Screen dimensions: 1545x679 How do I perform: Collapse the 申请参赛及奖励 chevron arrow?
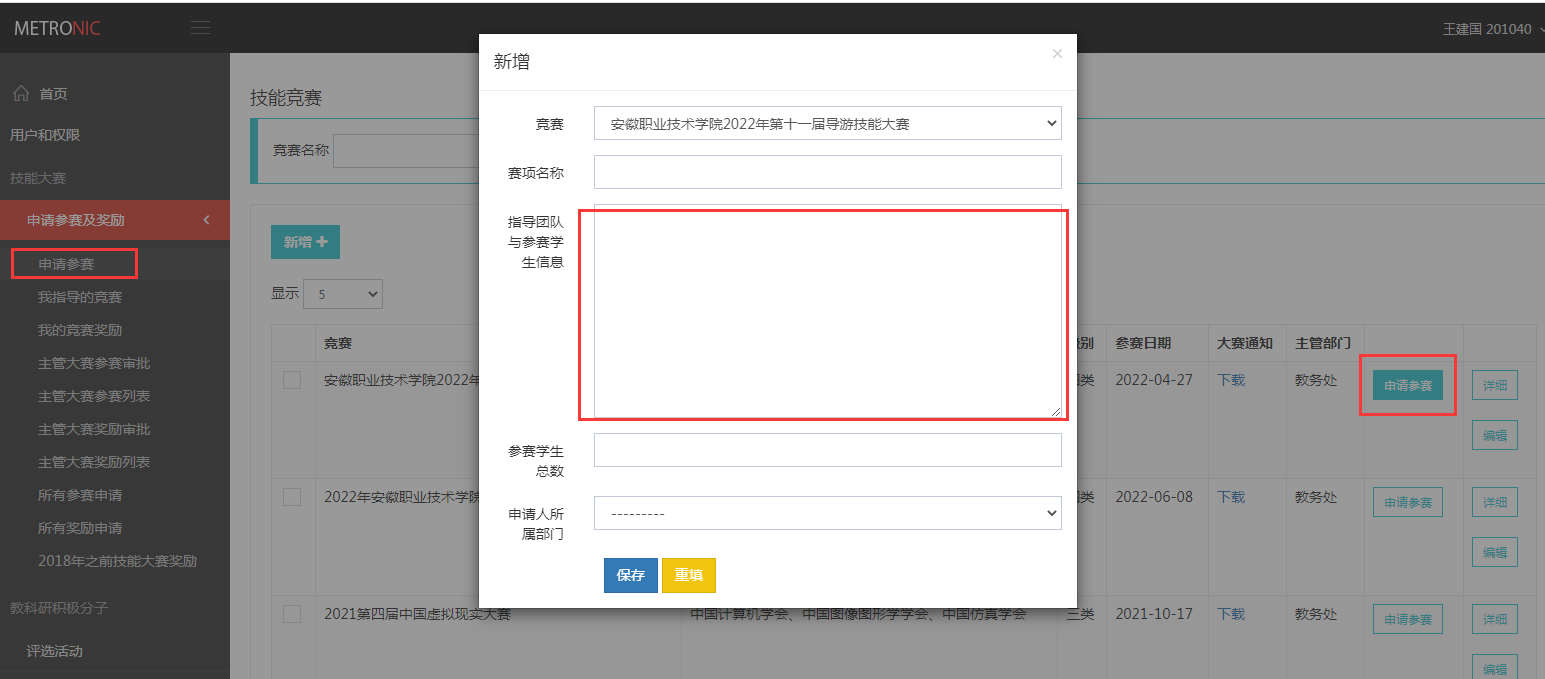pos(207,220)
